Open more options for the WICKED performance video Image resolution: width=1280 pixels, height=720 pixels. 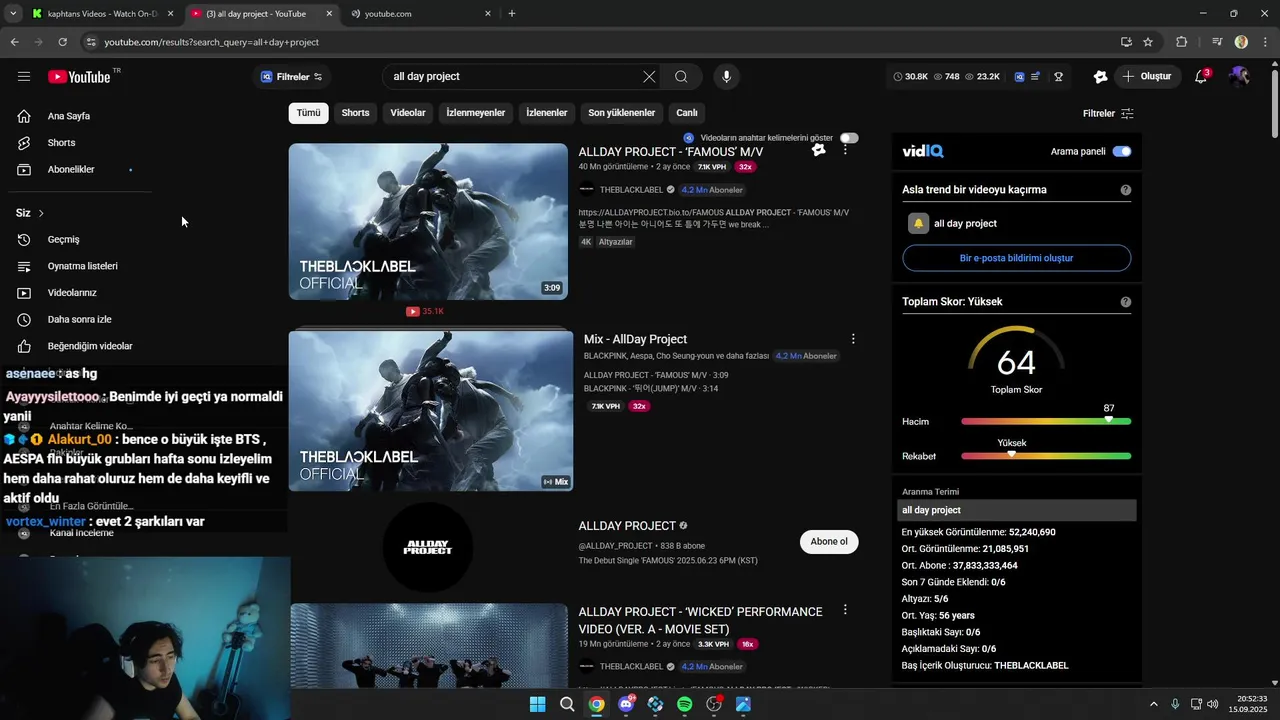coord(845,610)
